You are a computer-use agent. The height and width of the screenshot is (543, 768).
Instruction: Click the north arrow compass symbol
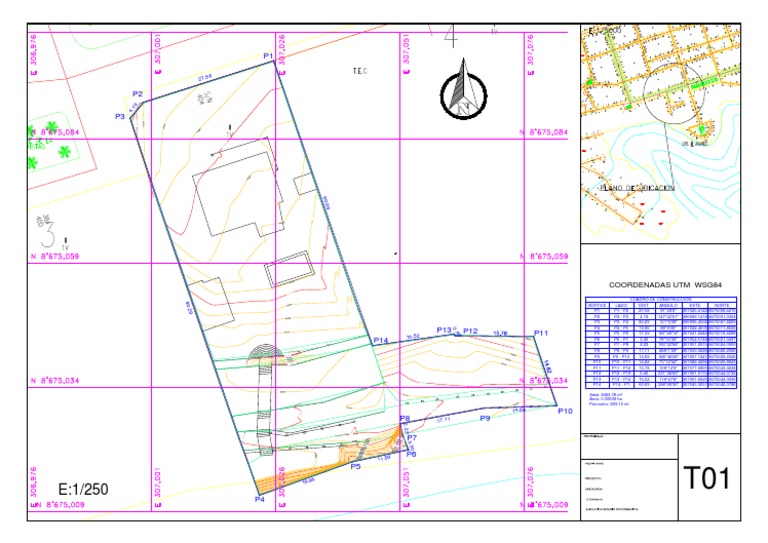463,89
